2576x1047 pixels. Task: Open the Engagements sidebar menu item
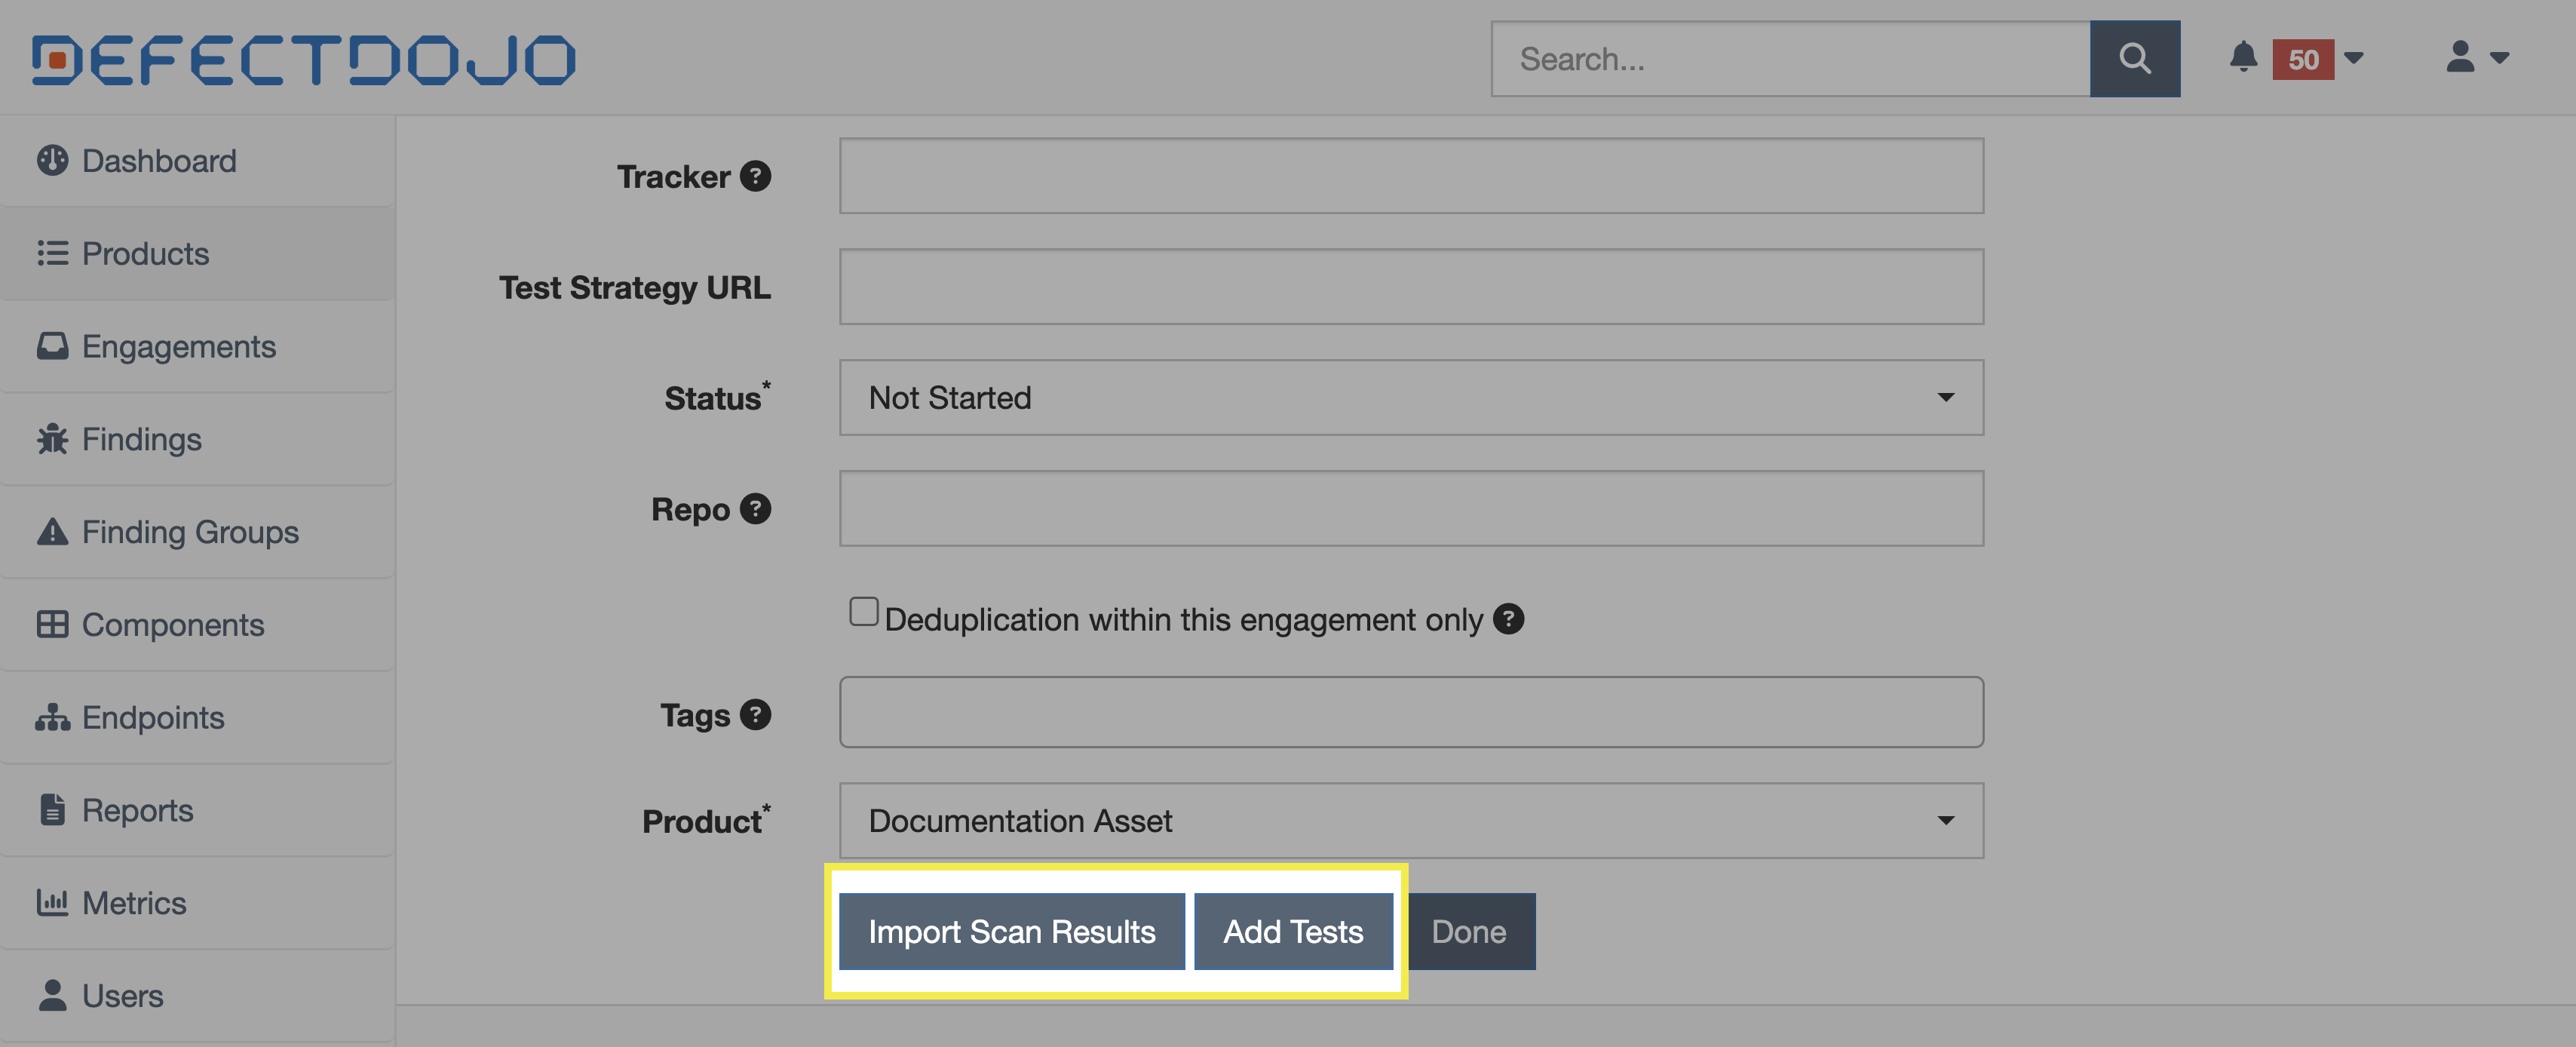(178, 346)
